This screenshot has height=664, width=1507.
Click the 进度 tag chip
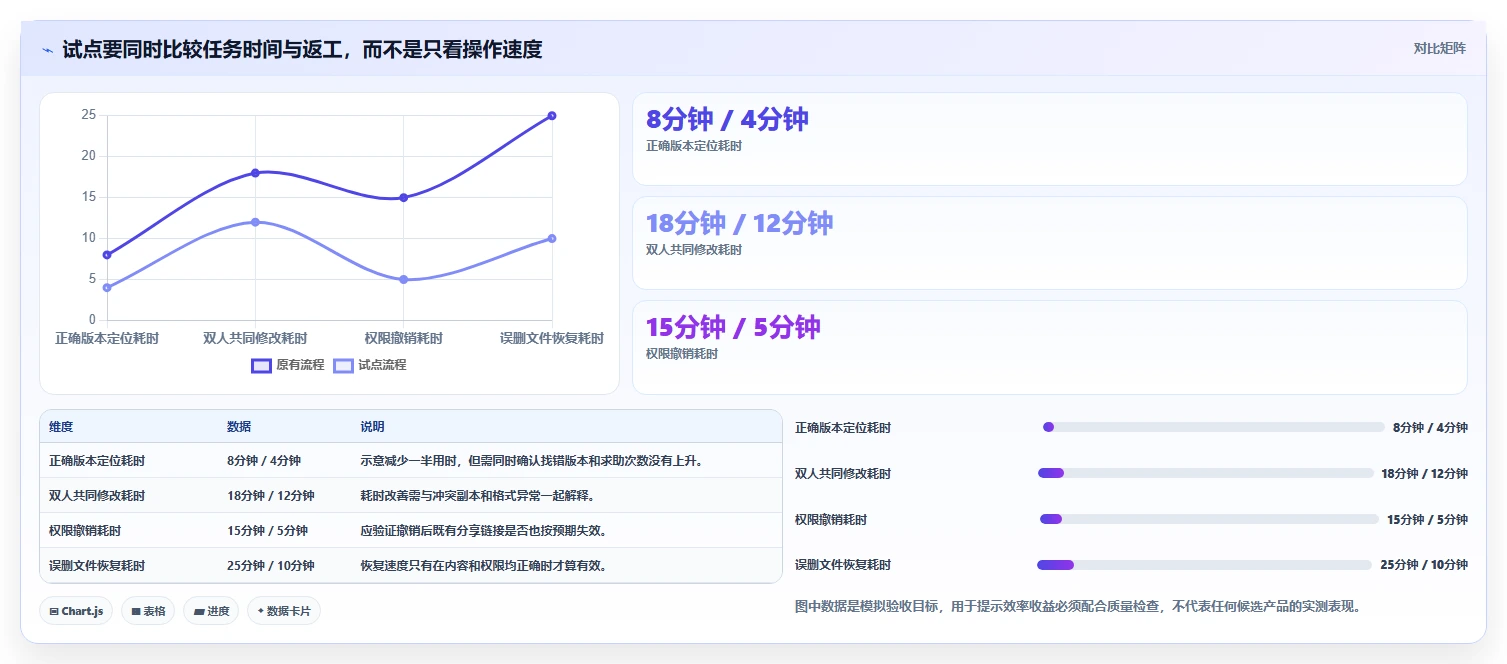(211, 611)
